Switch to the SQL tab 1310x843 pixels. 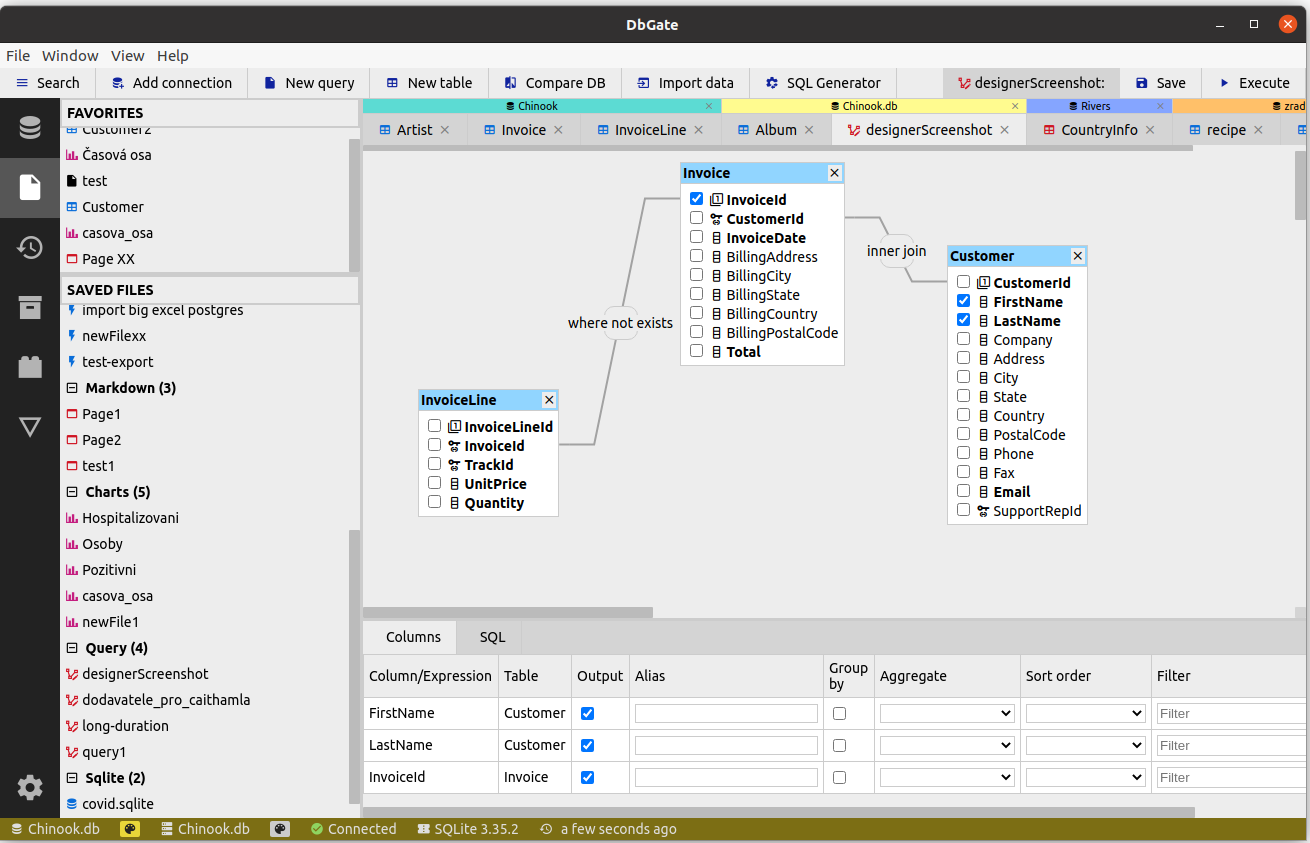492,637
